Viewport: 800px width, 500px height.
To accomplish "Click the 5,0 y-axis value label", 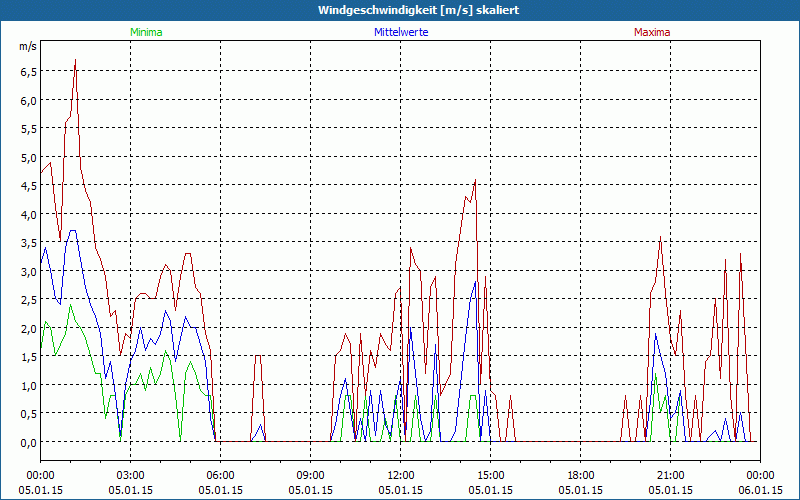I will point(29,158).
